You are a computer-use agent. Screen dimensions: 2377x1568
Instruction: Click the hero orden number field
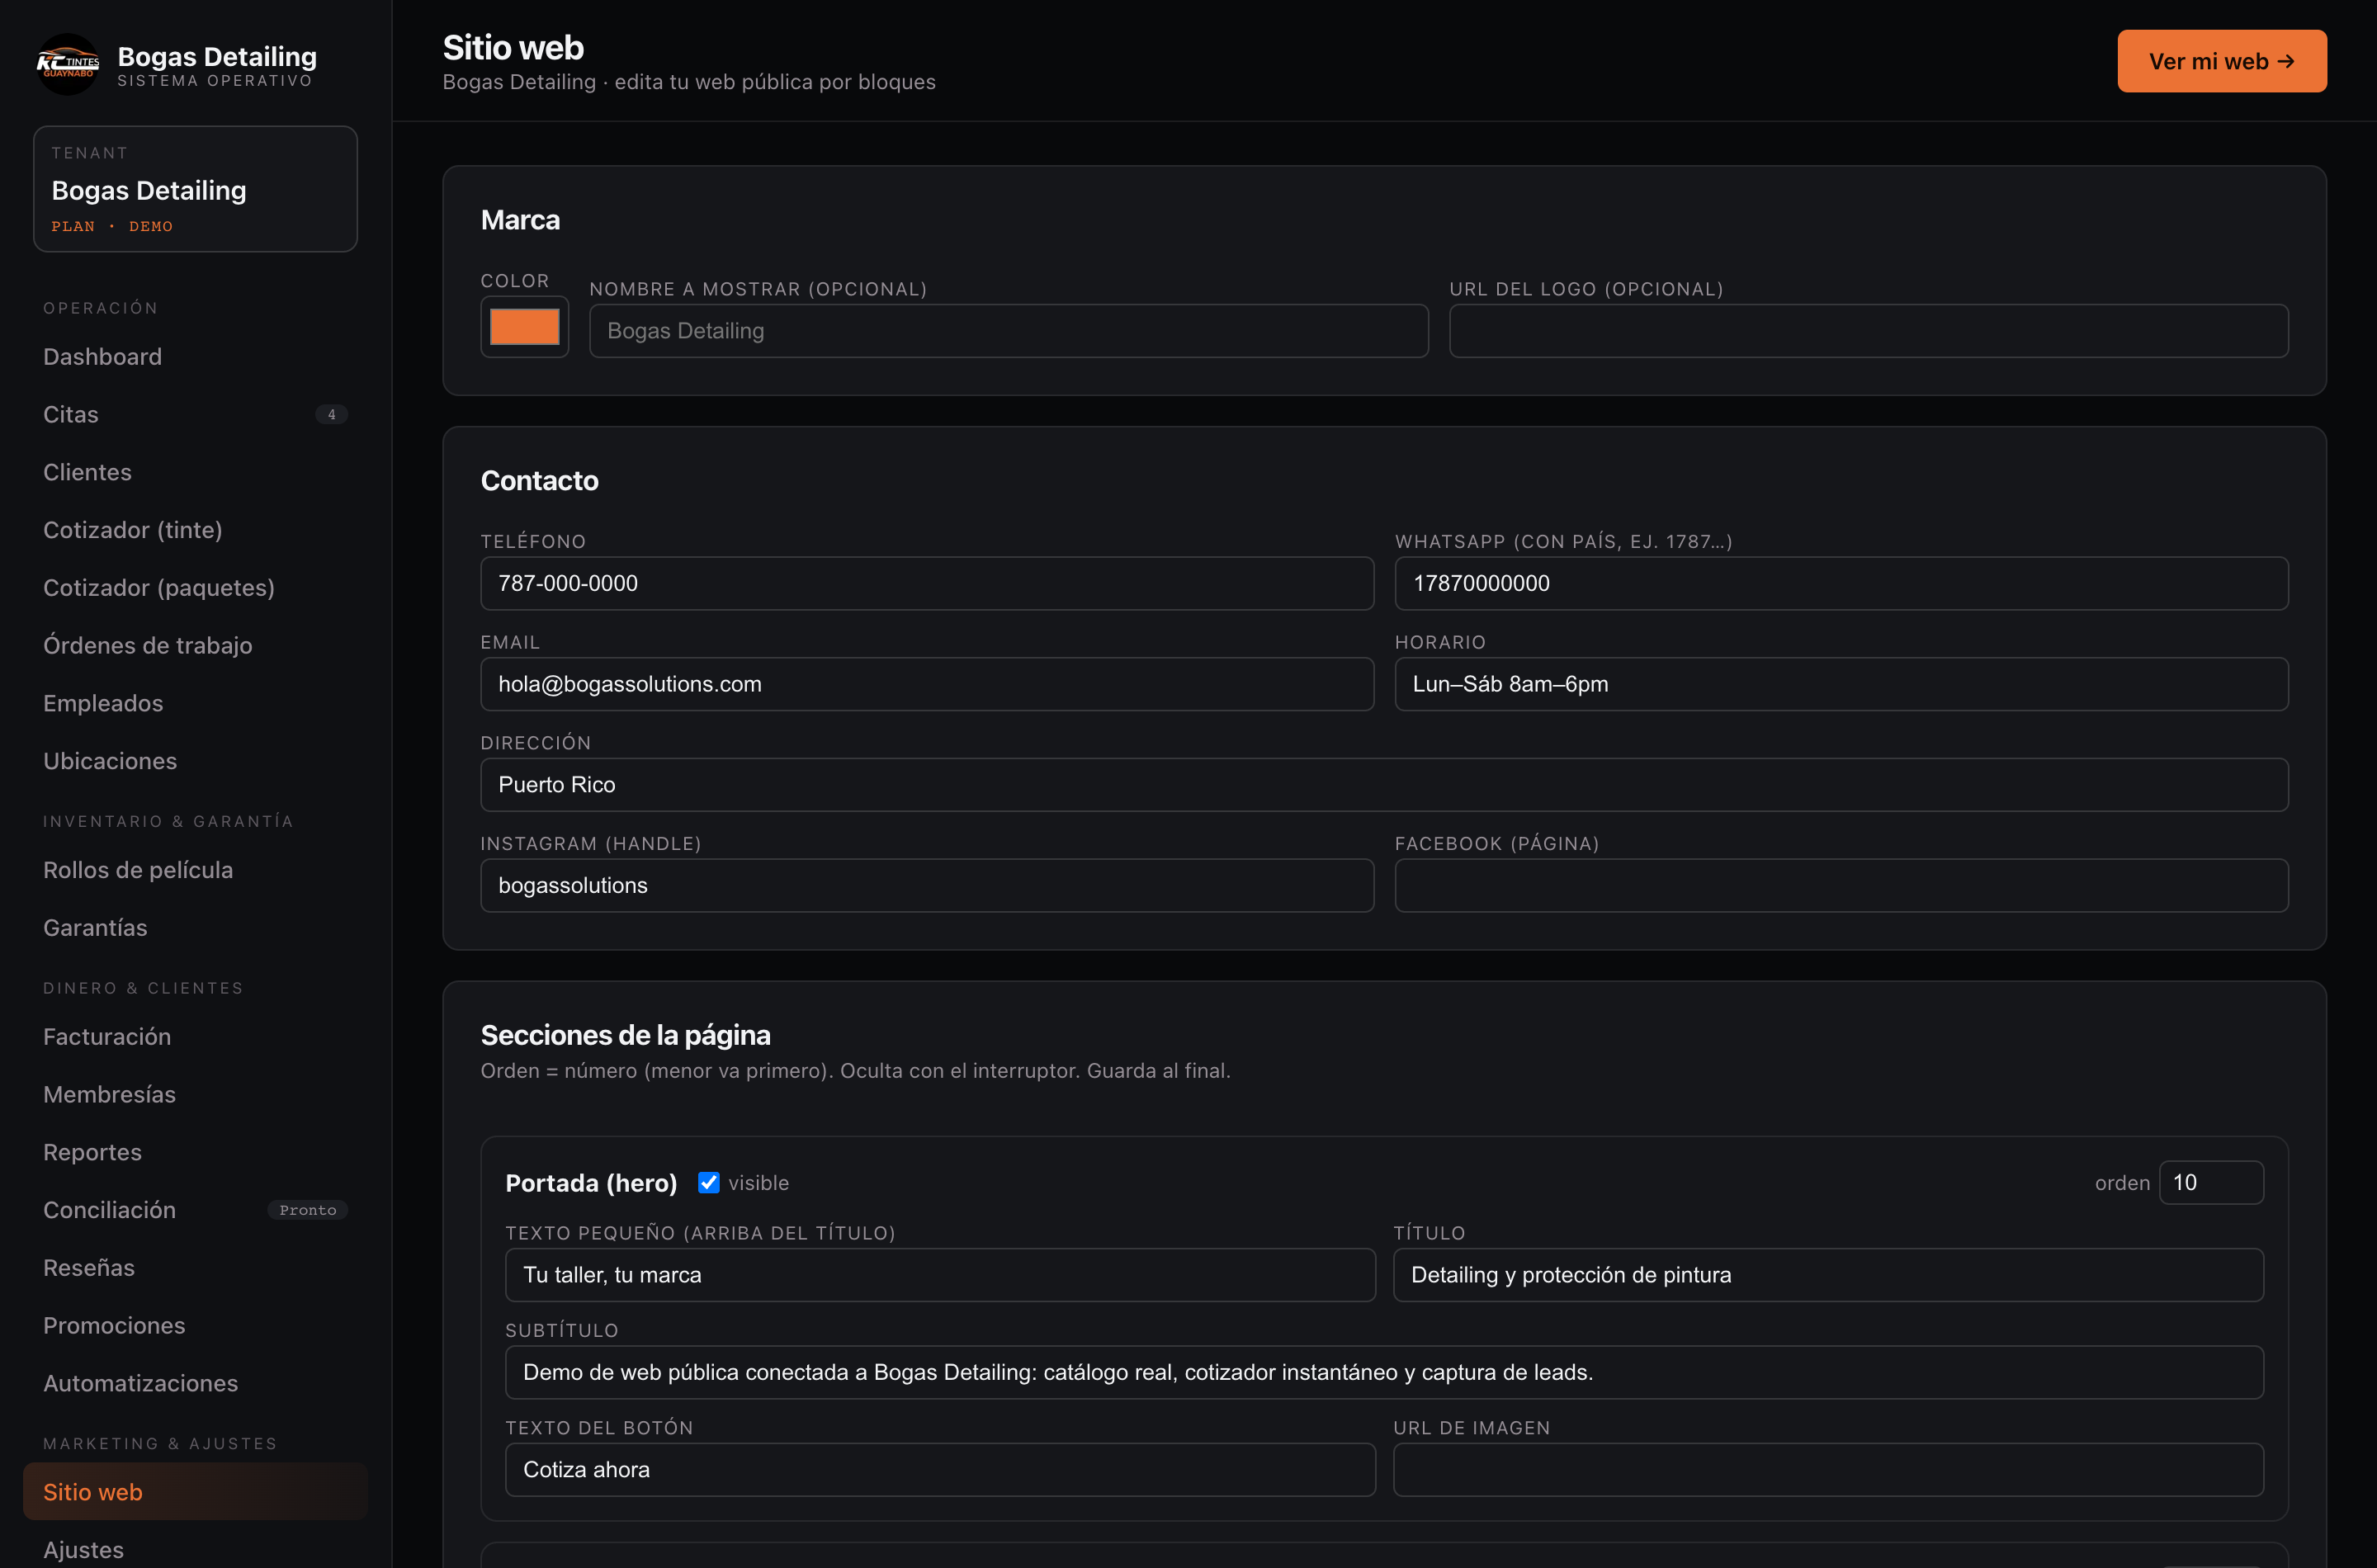(2211, 1183)
